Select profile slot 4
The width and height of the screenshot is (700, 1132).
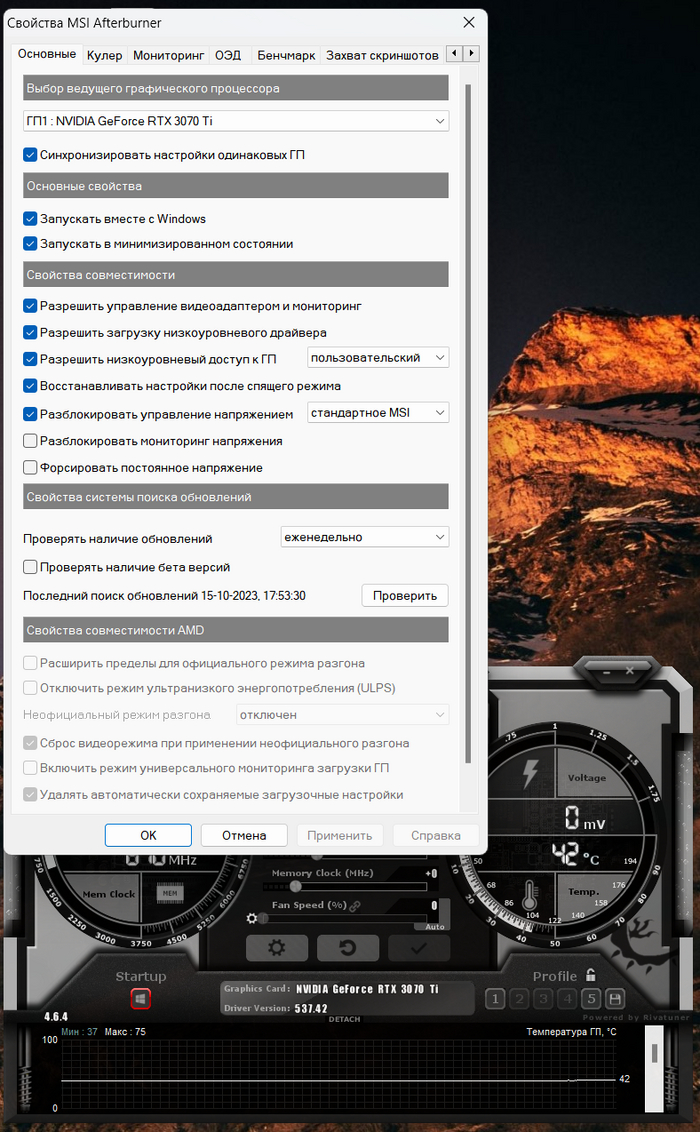(567, 999)
